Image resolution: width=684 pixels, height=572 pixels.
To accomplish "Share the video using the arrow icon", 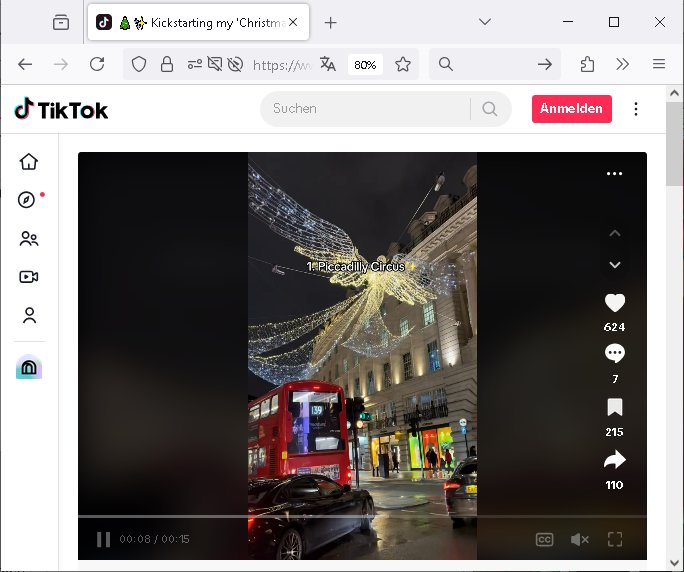I will coord(614,460).
